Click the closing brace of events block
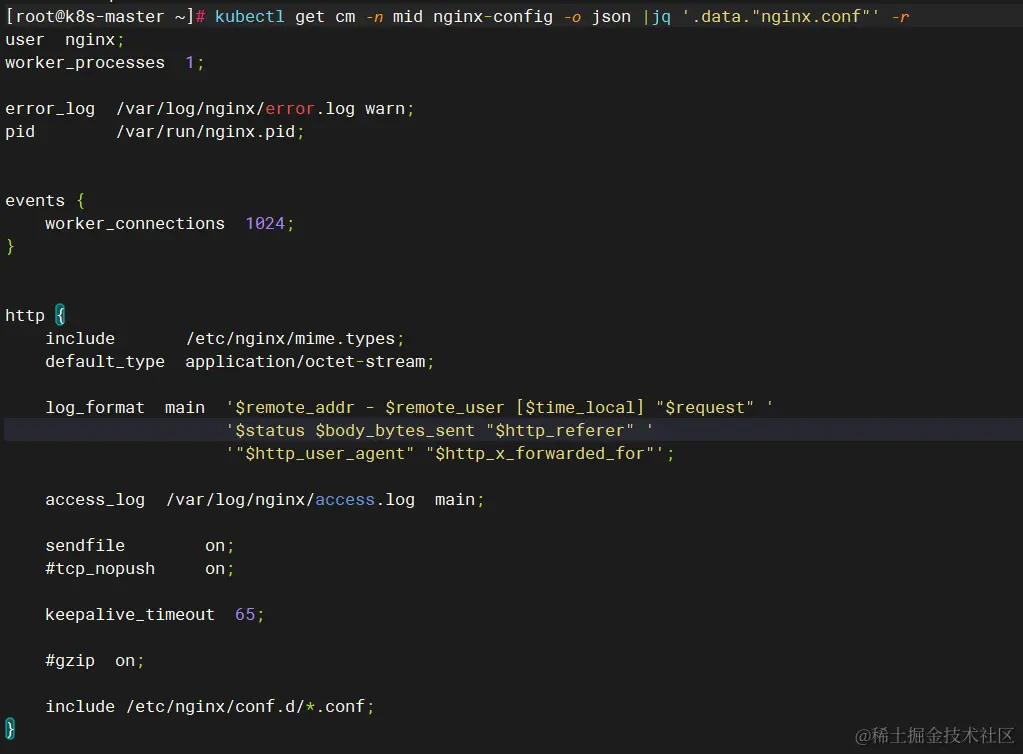The width and height of the screenshot is (1023, 754). point(10,247)
